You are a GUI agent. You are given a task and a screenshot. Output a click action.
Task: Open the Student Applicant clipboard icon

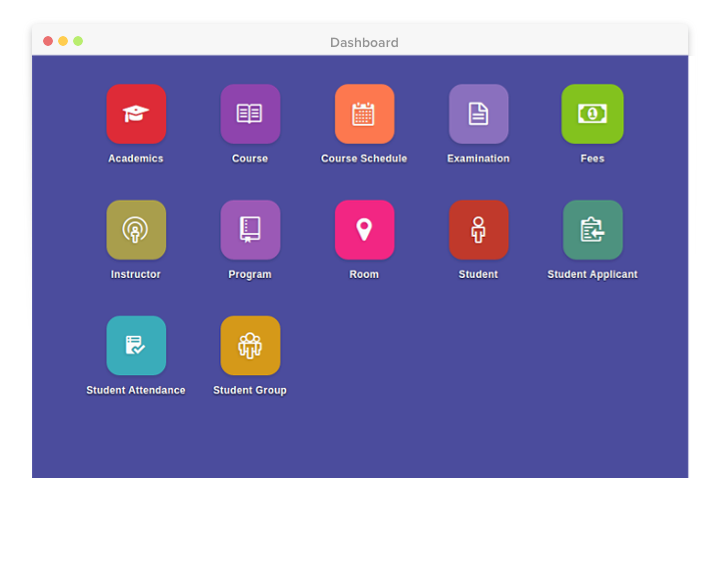pos(592,230)
